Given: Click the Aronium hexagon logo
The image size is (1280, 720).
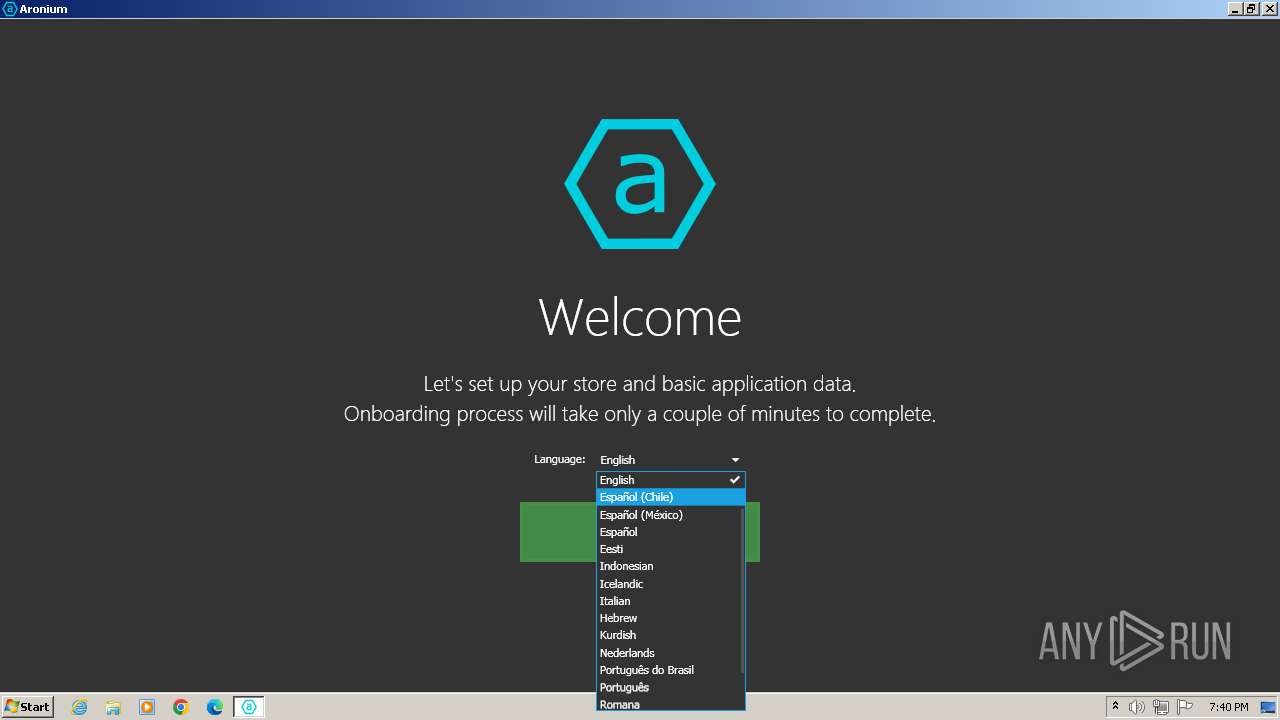Looking at the screenshot, I should 640,184.
